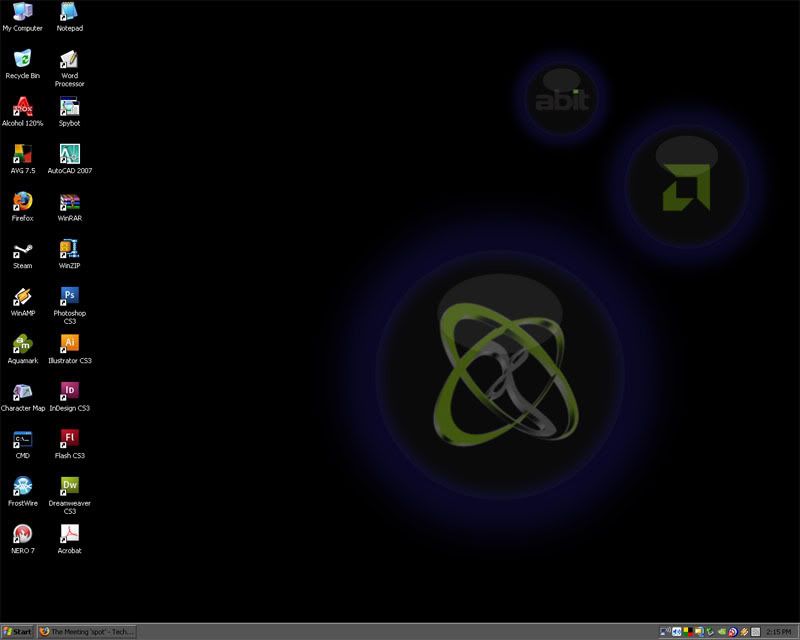Image resolution: width=800 pixels, height=640 pixels.
Task: Launch the Word Processor shortcut
Action: point(69,68)
